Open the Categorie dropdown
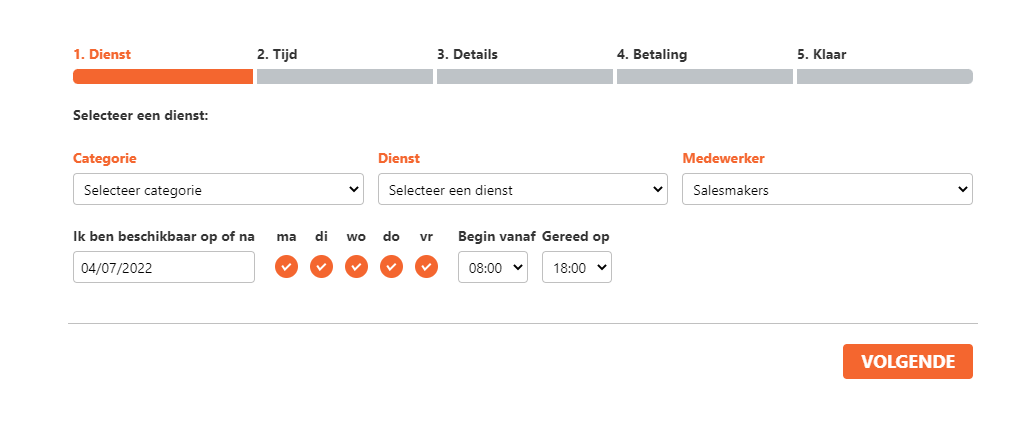 pyautogui.click(x=218, y=189)
